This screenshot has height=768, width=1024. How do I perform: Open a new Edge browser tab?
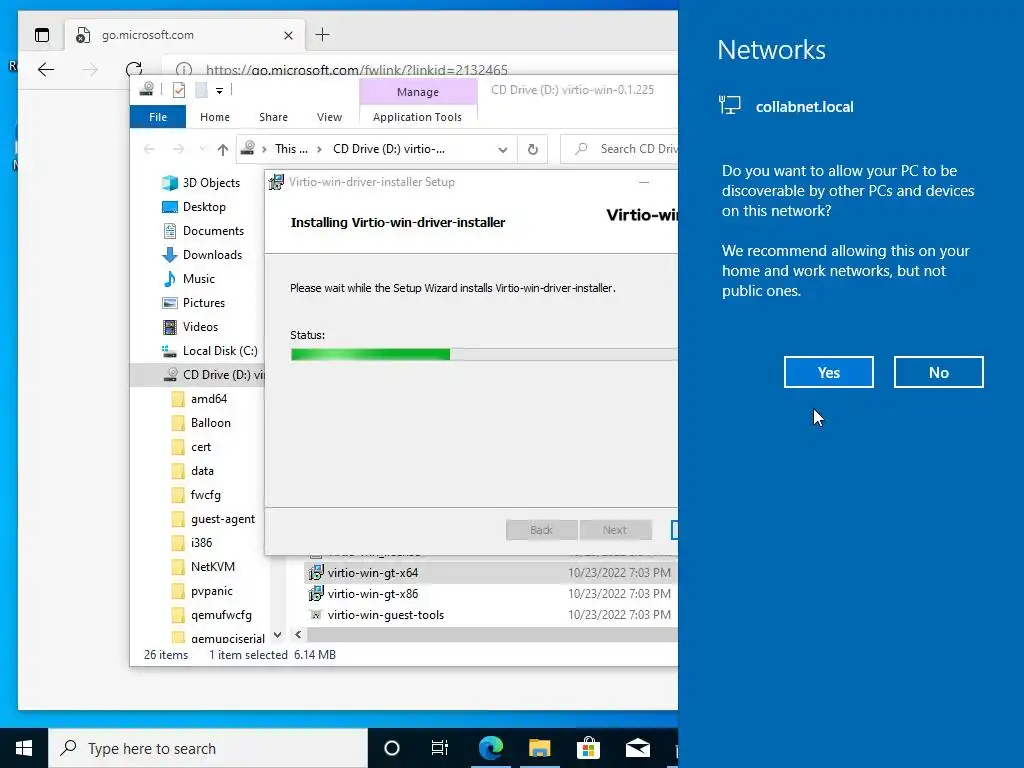[323, 35]
